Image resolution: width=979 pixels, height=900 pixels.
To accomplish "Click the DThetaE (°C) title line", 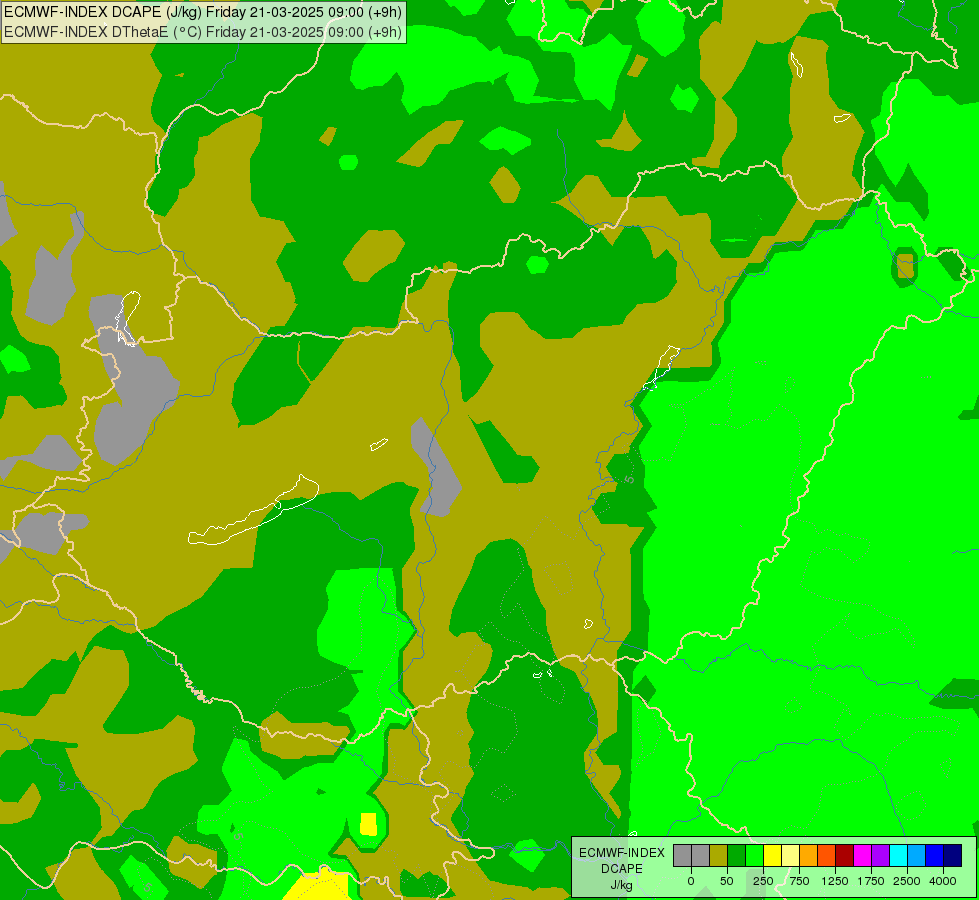I will click(x=203, y=32).
